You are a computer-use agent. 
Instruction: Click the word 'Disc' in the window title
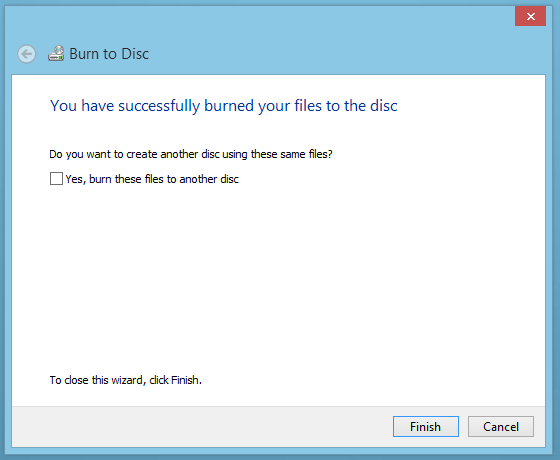coord(135,54)
